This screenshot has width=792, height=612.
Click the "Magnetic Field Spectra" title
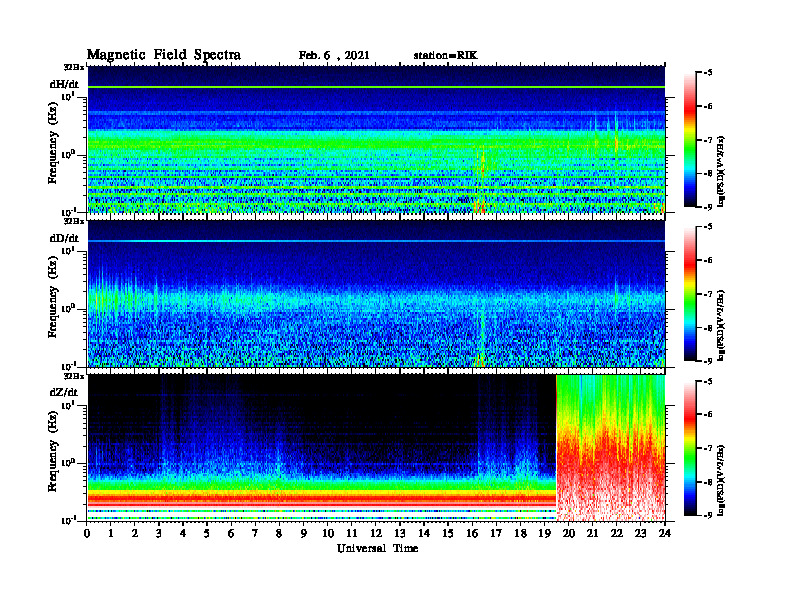[164, 55]
